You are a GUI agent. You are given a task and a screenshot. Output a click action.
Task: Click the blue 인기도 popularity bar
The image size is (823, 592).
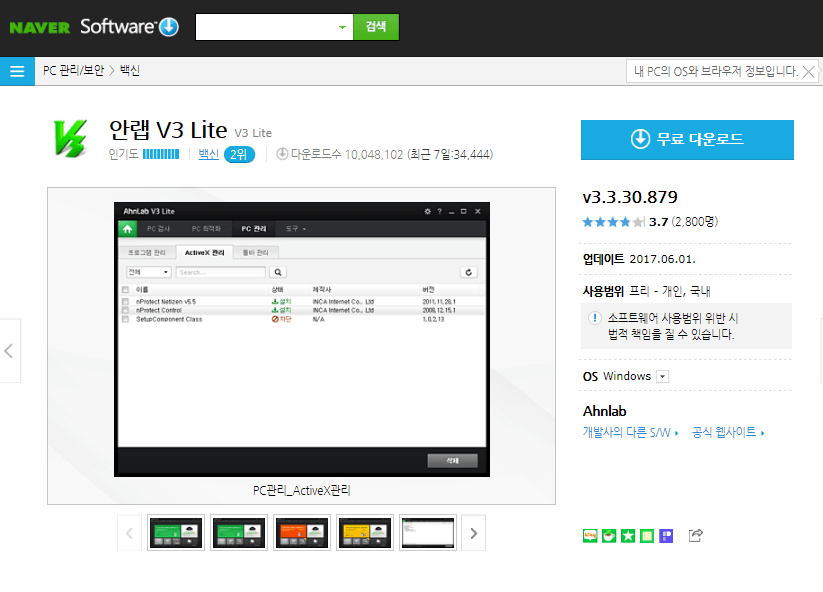click(161, 154)
